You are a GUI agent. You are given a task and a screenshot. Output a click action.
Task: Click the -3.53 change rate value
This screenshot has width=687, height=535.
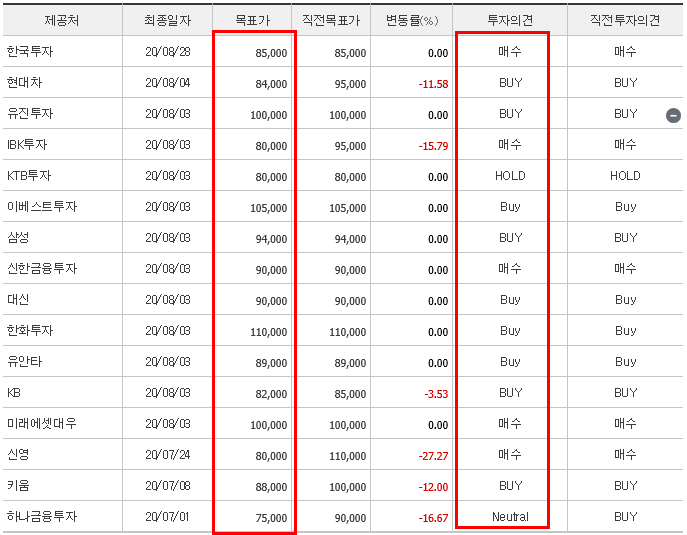436,394
